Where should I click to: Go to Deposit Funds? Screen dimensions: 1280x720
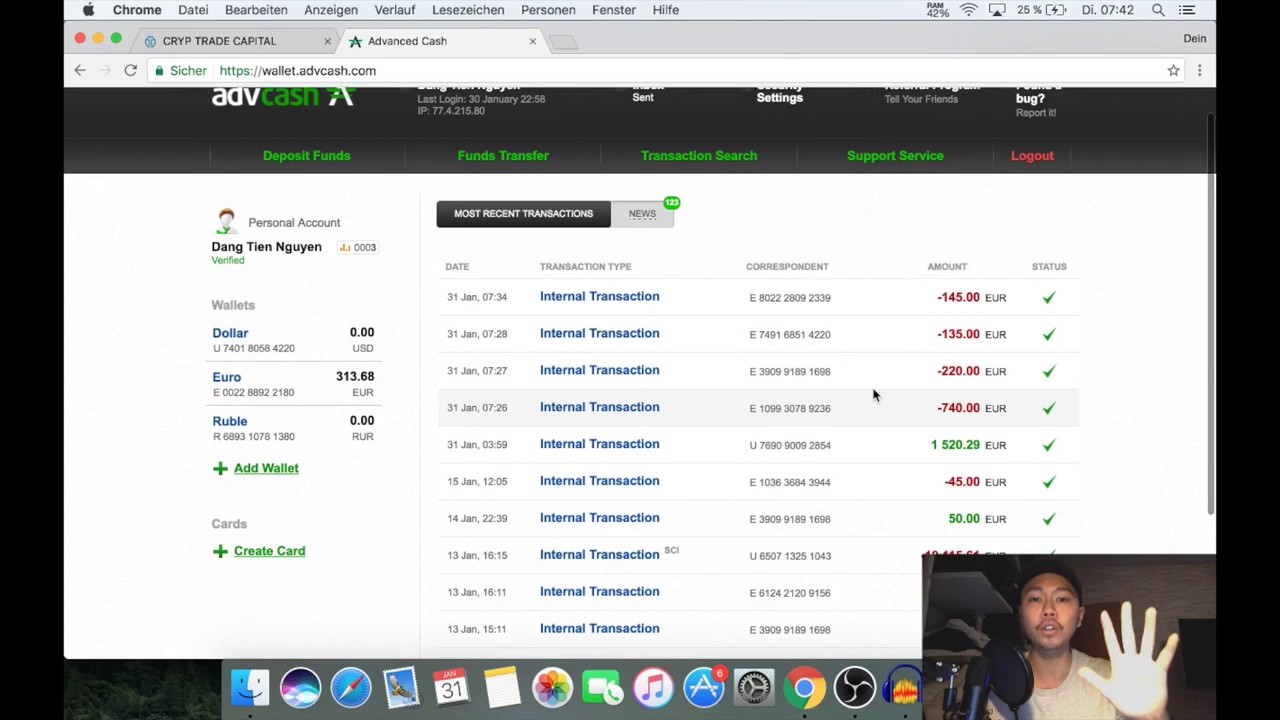pos(306,155)
